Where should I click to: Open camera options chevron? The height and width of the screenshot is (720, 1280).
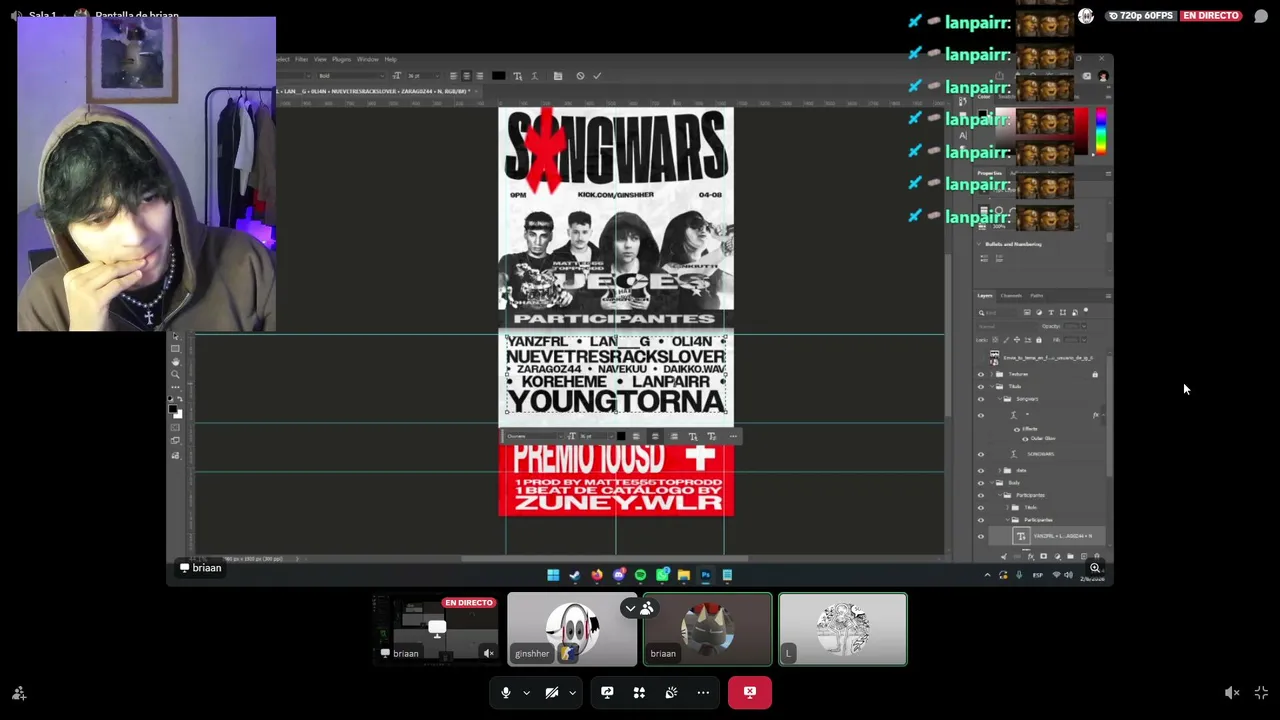pos(572,692)
